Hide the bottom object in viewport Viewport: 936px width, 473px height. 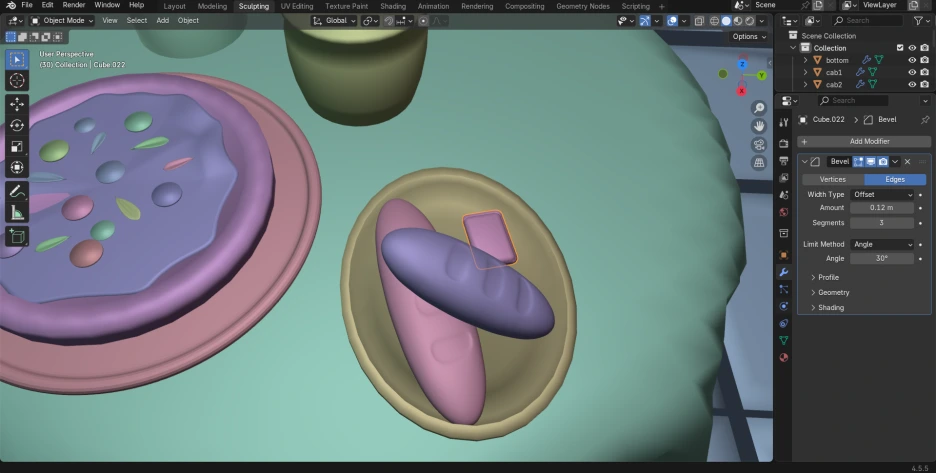point(912,60)
